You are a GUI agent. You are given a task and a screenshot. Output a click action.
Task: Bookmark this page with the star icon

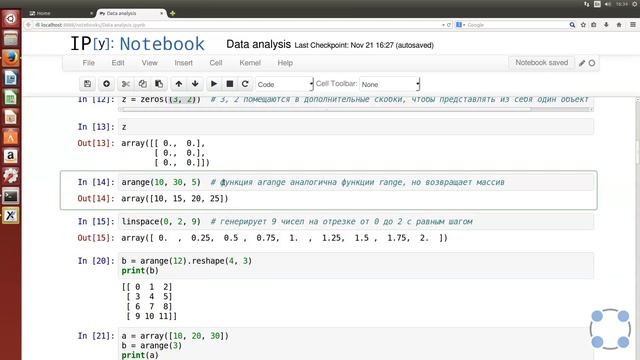[x=583, y=25]
